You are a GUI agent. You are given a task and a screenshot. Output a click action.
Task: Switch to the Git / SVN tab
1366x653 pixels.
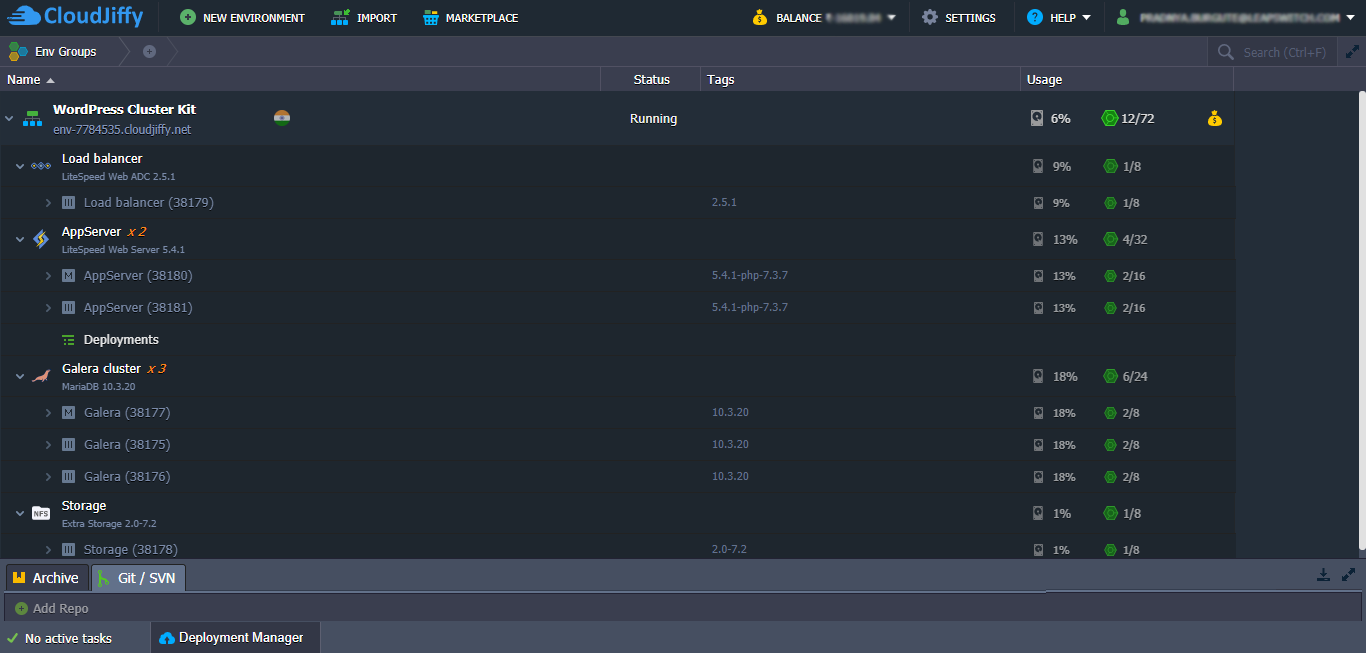[138, 578]
